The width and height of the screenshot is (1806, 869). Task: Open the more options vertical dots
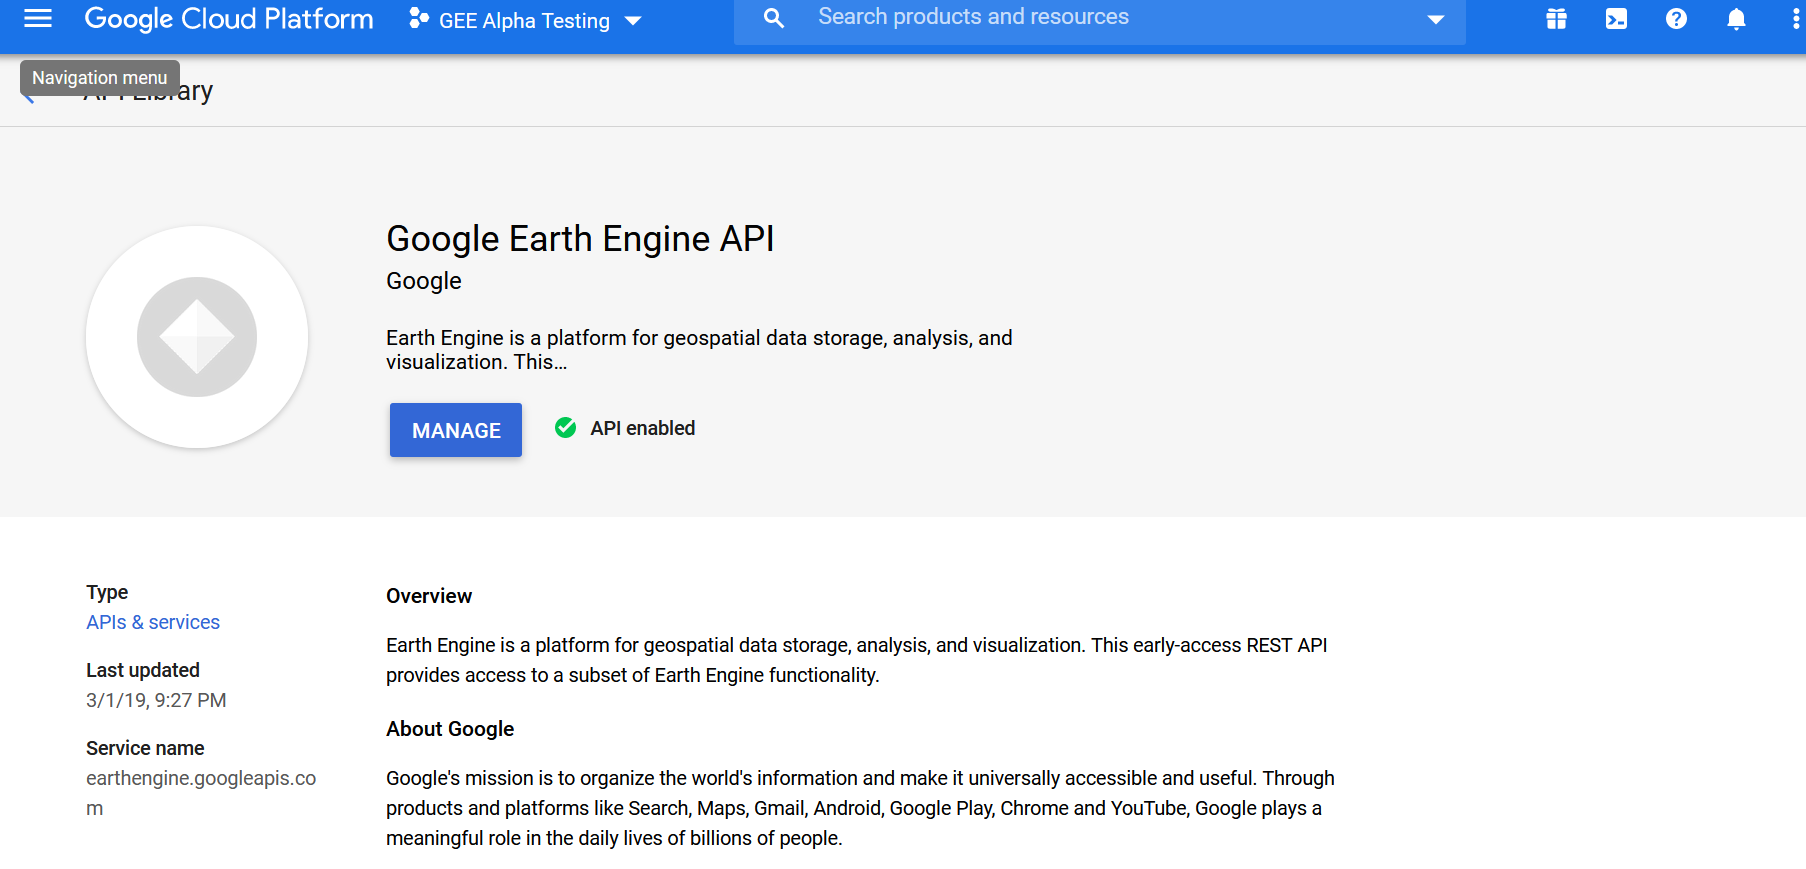click(1796, 19)
